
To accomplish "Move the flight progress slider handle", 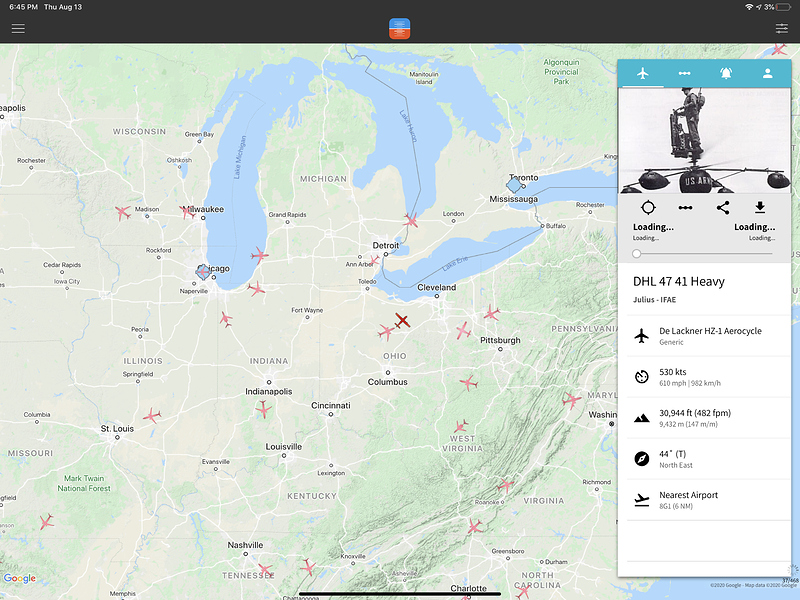I will [636, 254].
